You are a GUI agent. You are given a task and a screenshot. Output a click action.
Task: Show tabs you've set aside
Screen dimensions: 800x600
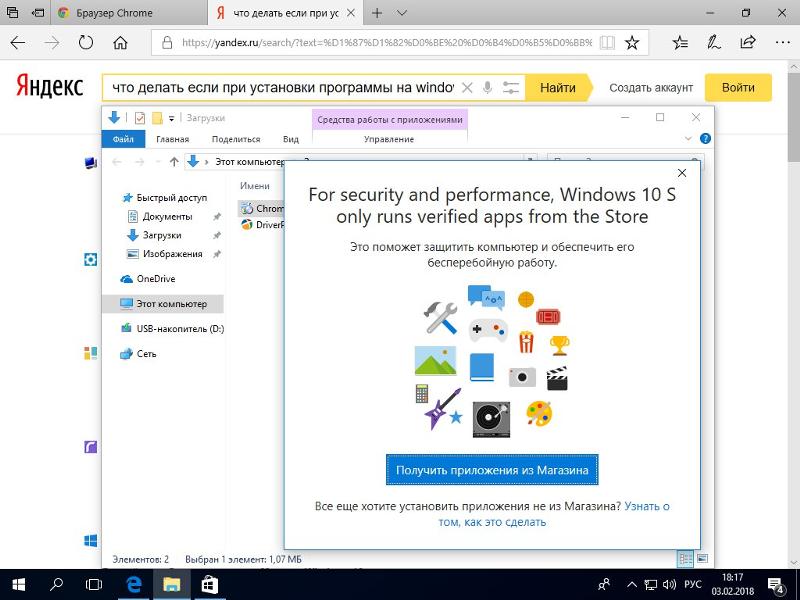point(12,13)
